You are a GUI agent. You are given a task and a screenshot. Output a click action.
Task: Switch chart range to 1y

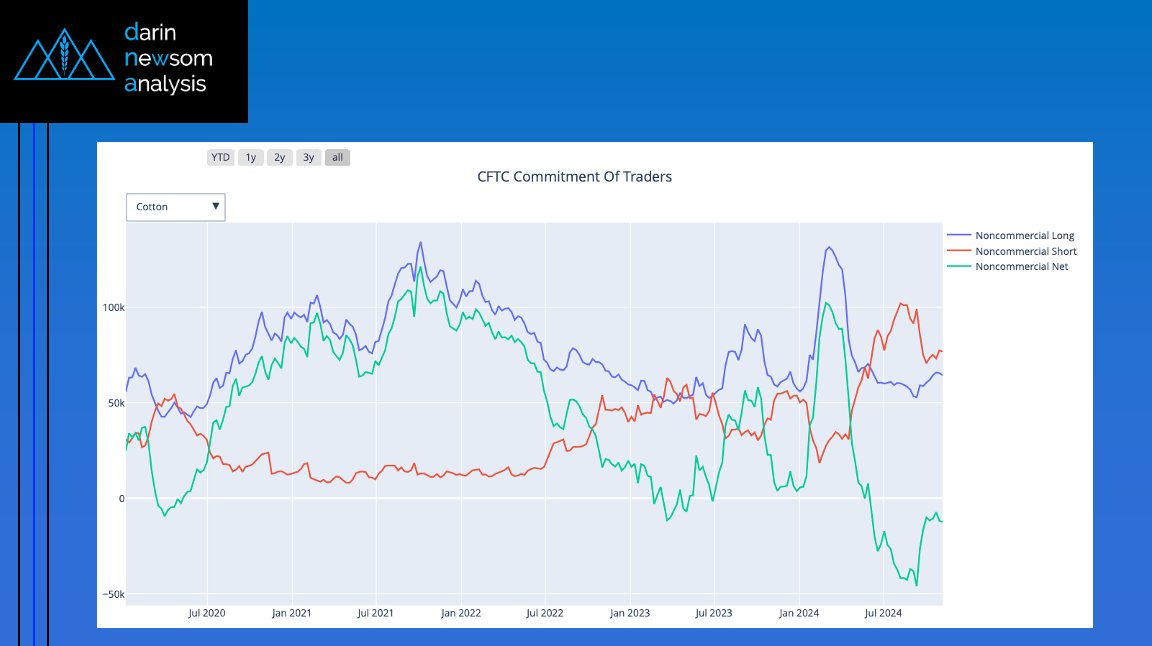tap(251, 157)
